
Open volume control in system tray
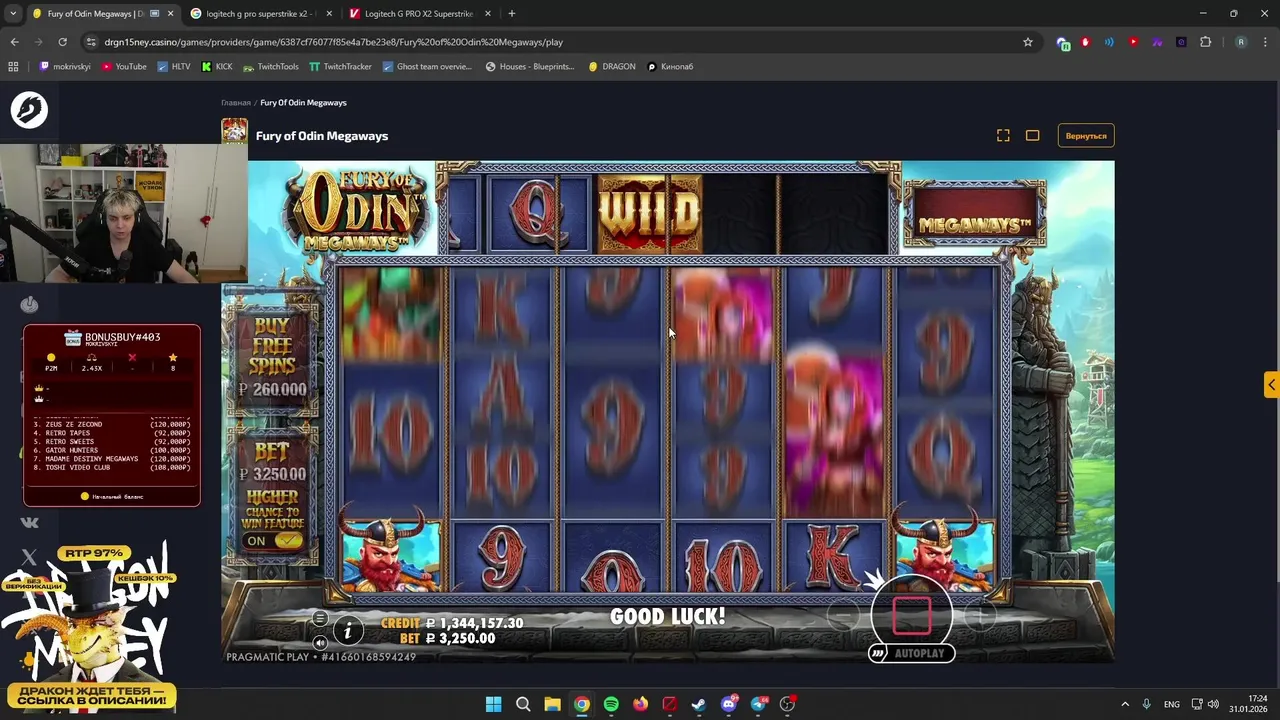[x=1213, y=704]
